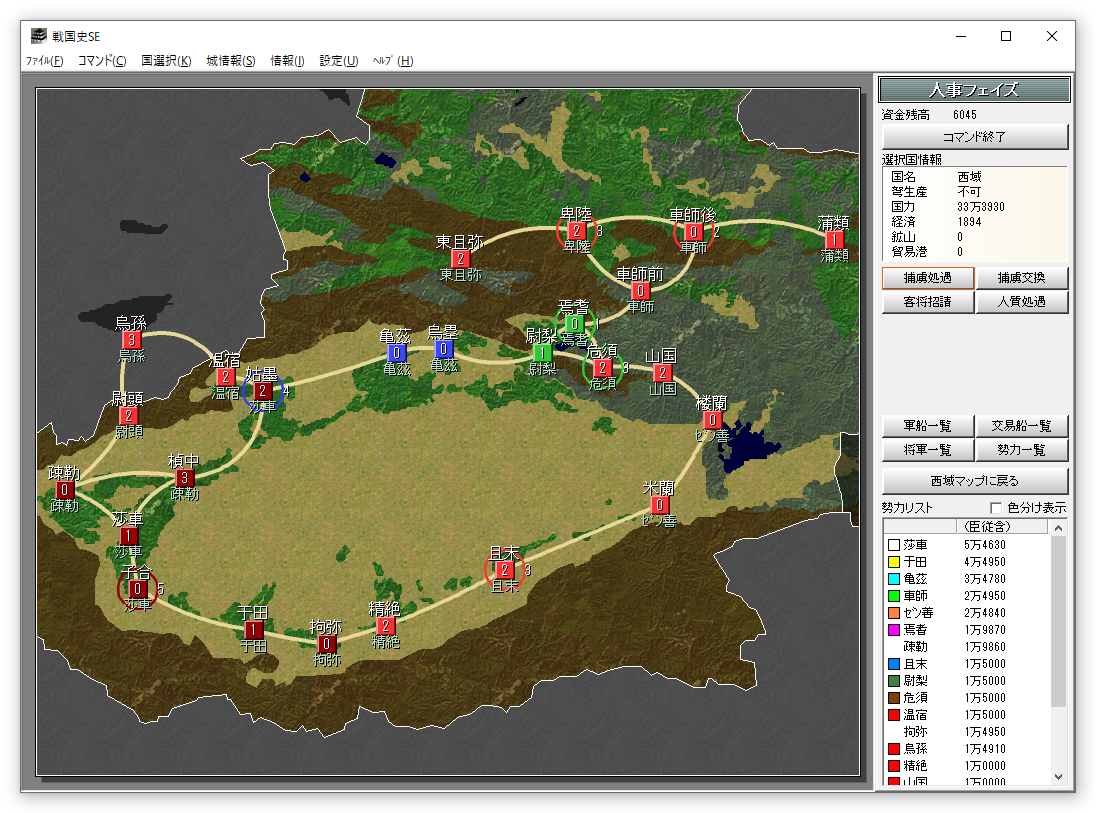The image size is (1096, 813).
Task: Select the 于田 castle marker
Action: [253, 630]
